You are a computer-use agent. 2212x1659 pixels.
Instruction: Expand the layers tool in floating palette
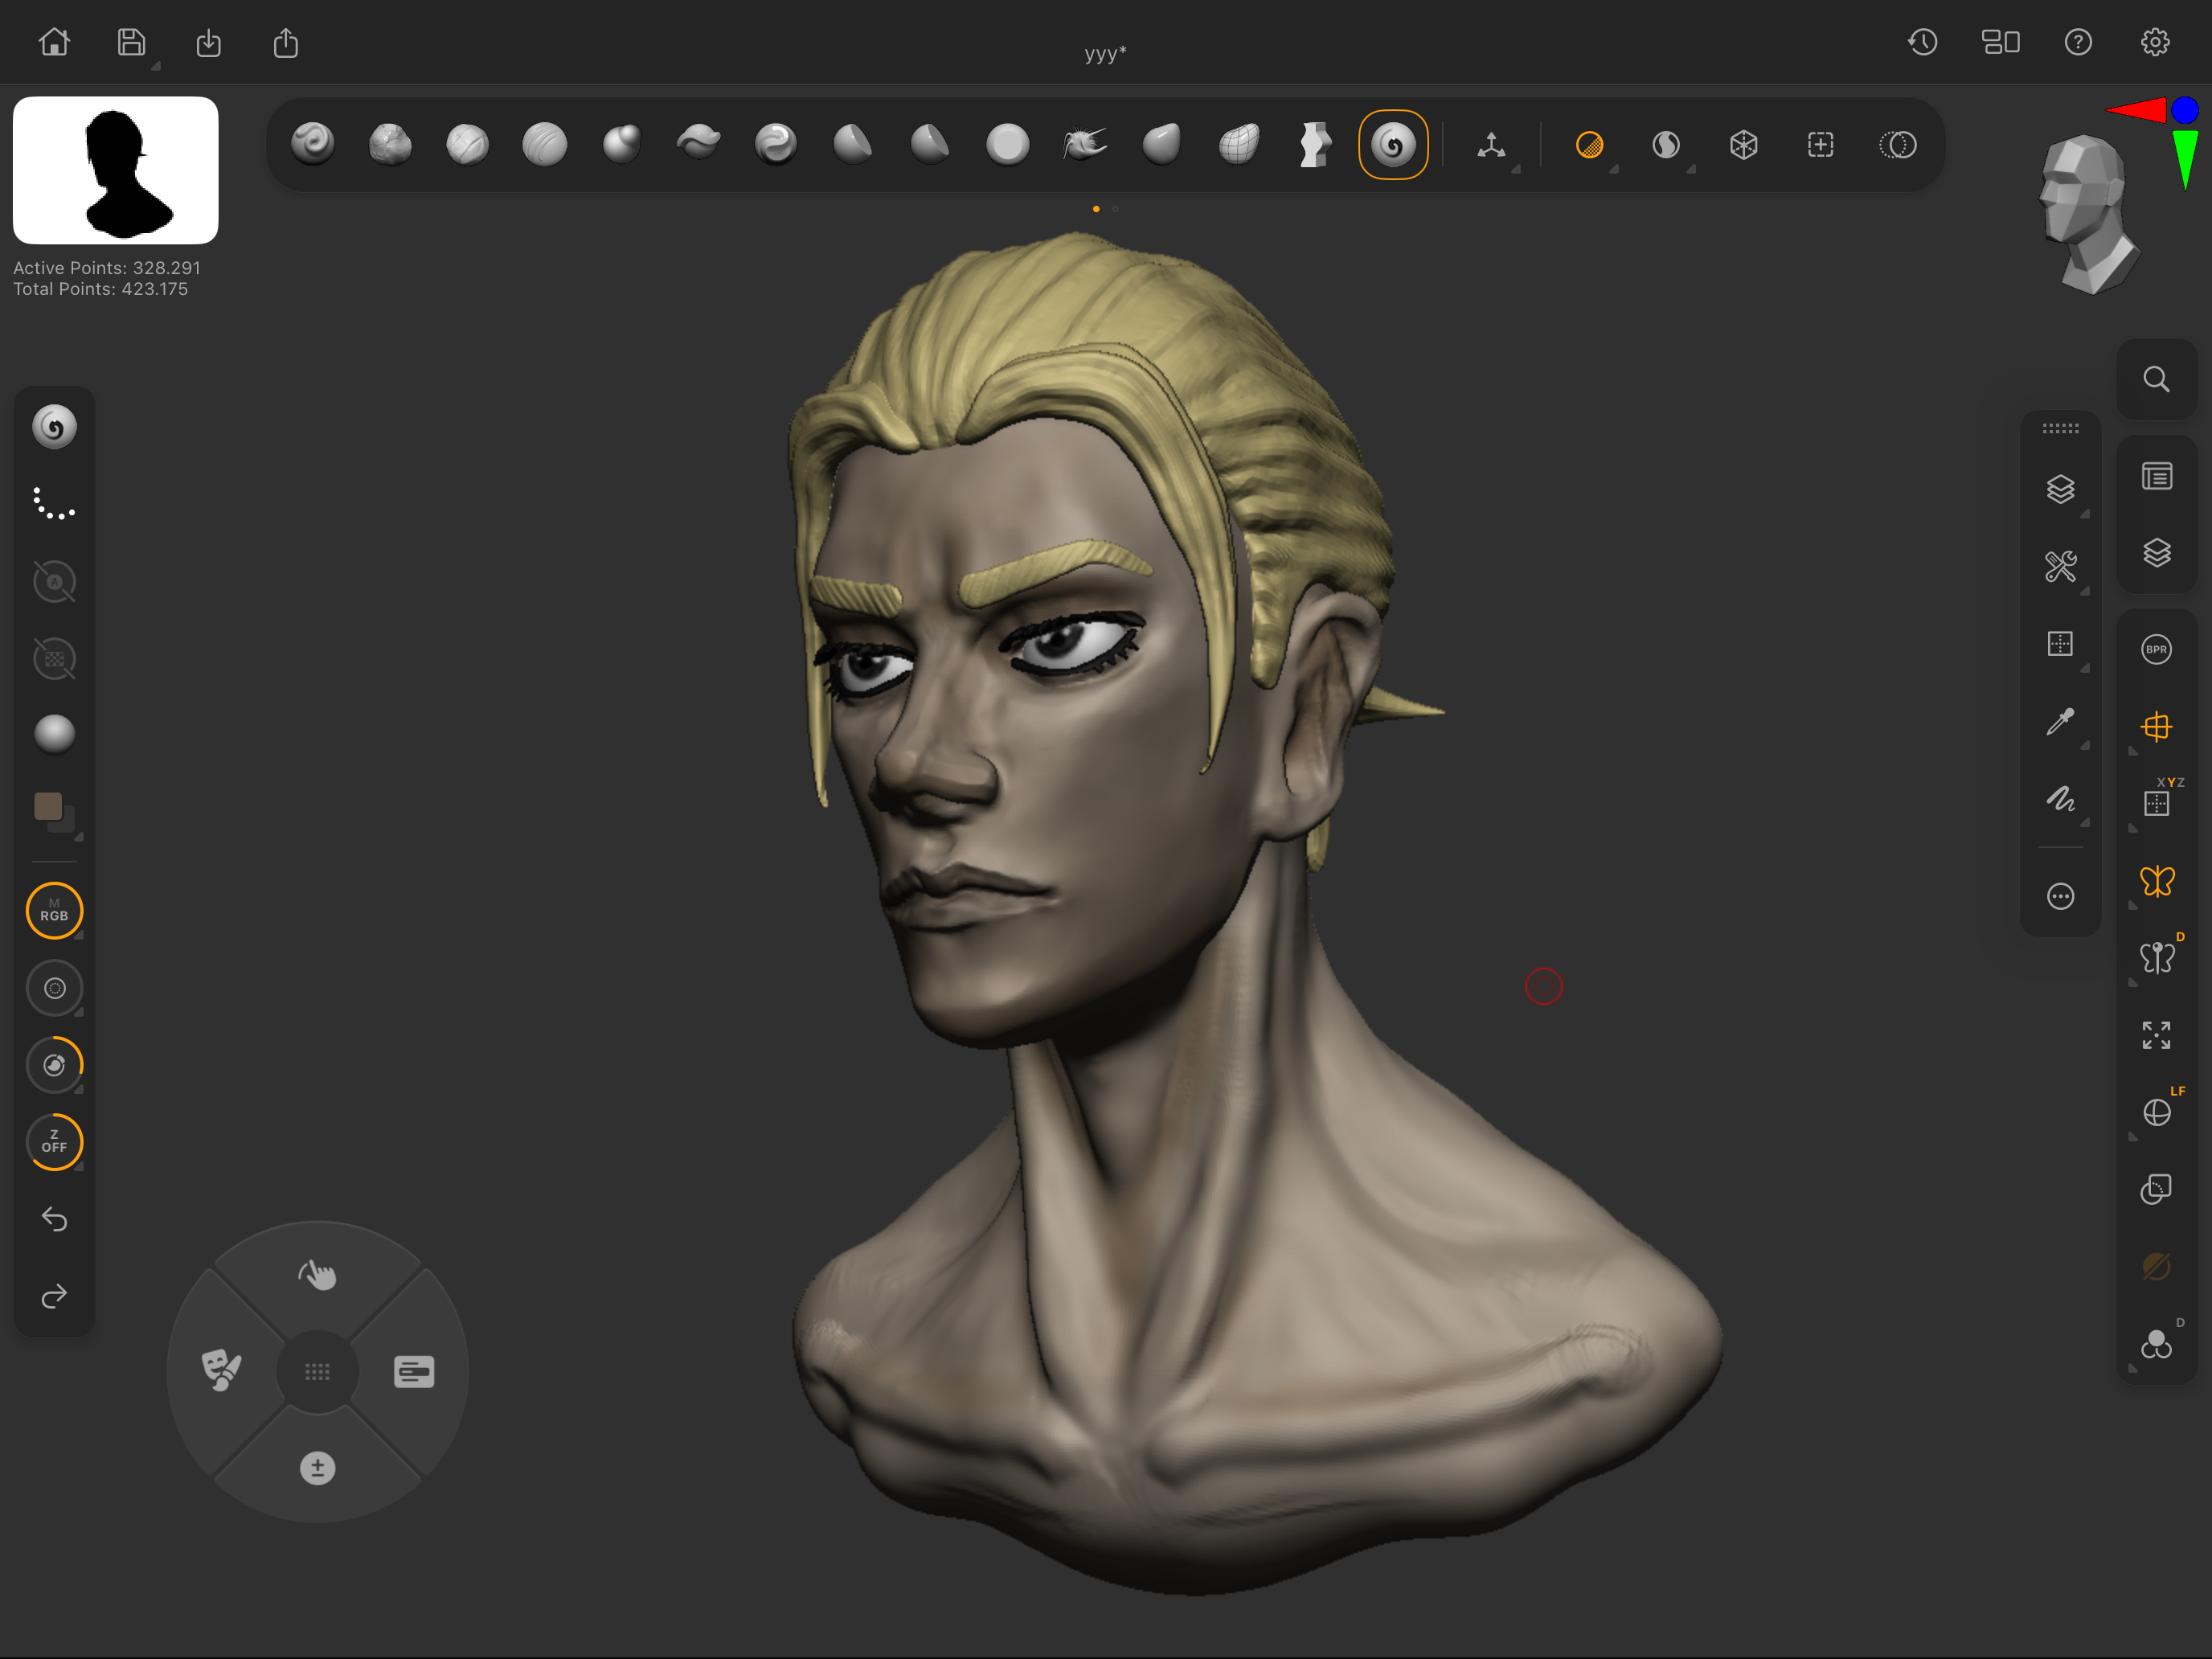click(x=2060, y=489)
